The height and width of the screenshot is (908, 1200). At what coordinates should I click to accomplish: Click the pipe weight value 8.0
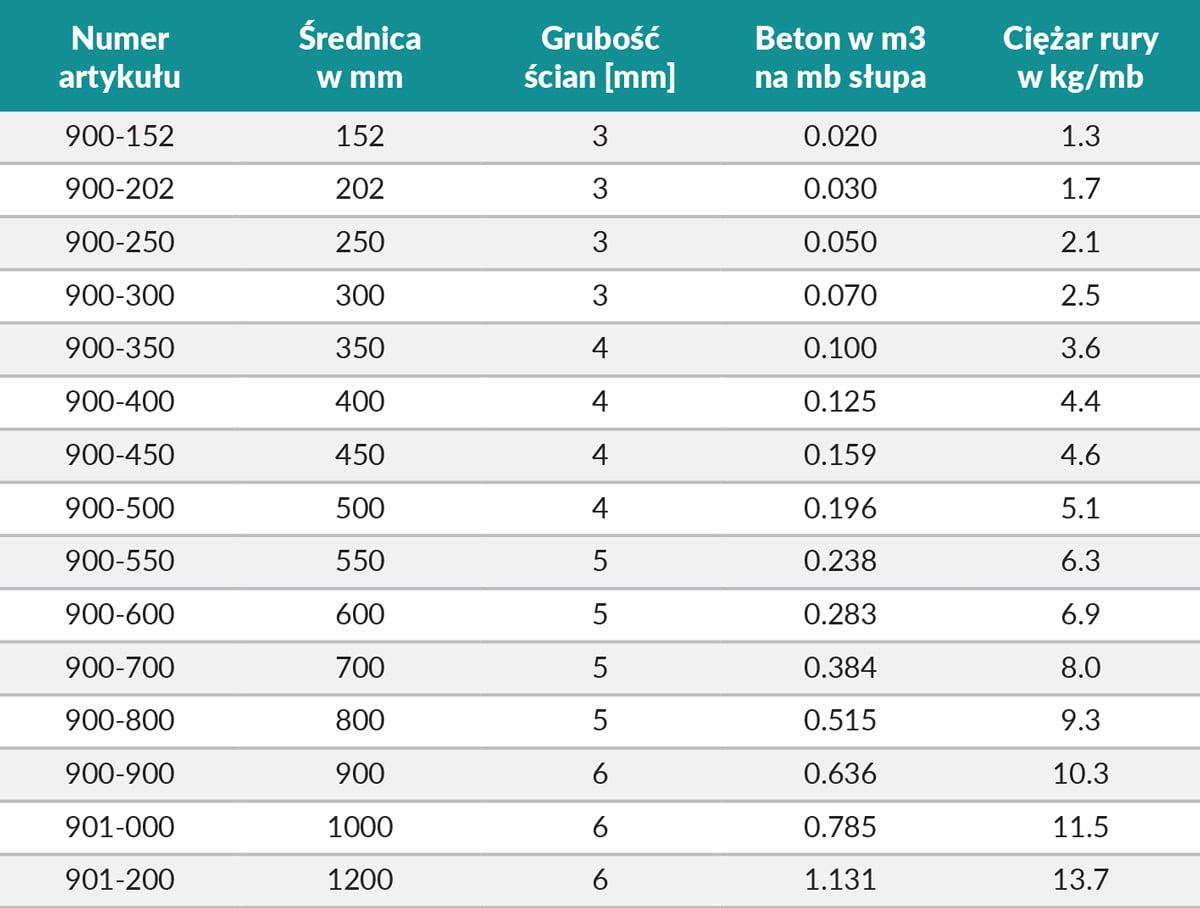click(1080, 667)
